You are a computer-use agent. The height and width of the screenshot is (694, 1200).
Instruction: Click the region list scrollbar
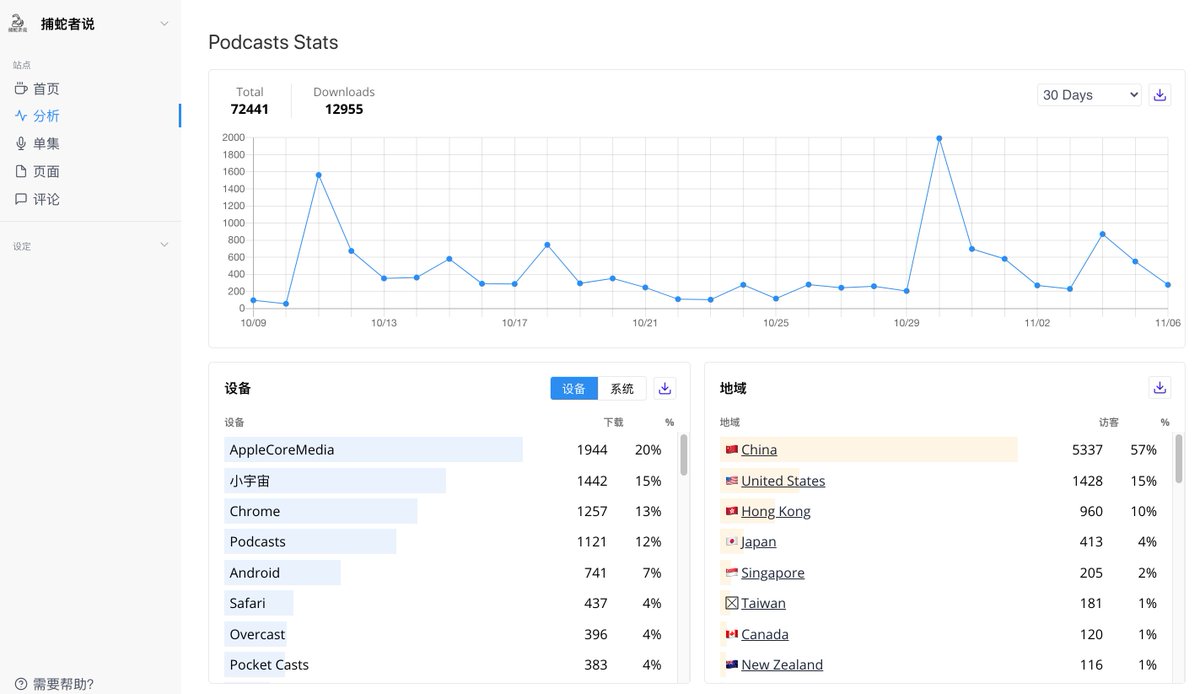[x=1179, y=458]
